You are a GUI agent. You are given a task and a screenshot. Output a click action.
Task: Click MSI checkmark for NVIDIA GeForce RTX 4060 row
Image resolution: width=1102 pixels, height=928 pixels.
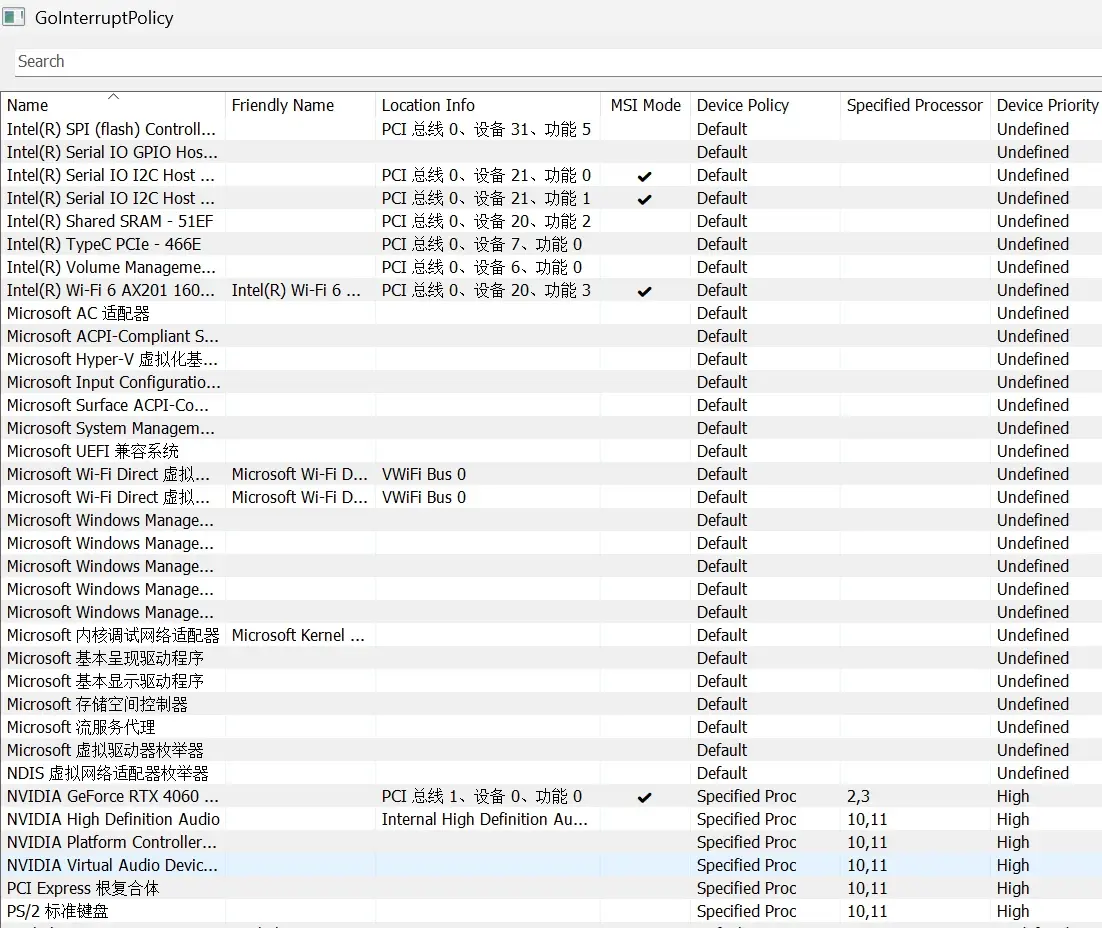pyautogui.click(x=644, y=797)
